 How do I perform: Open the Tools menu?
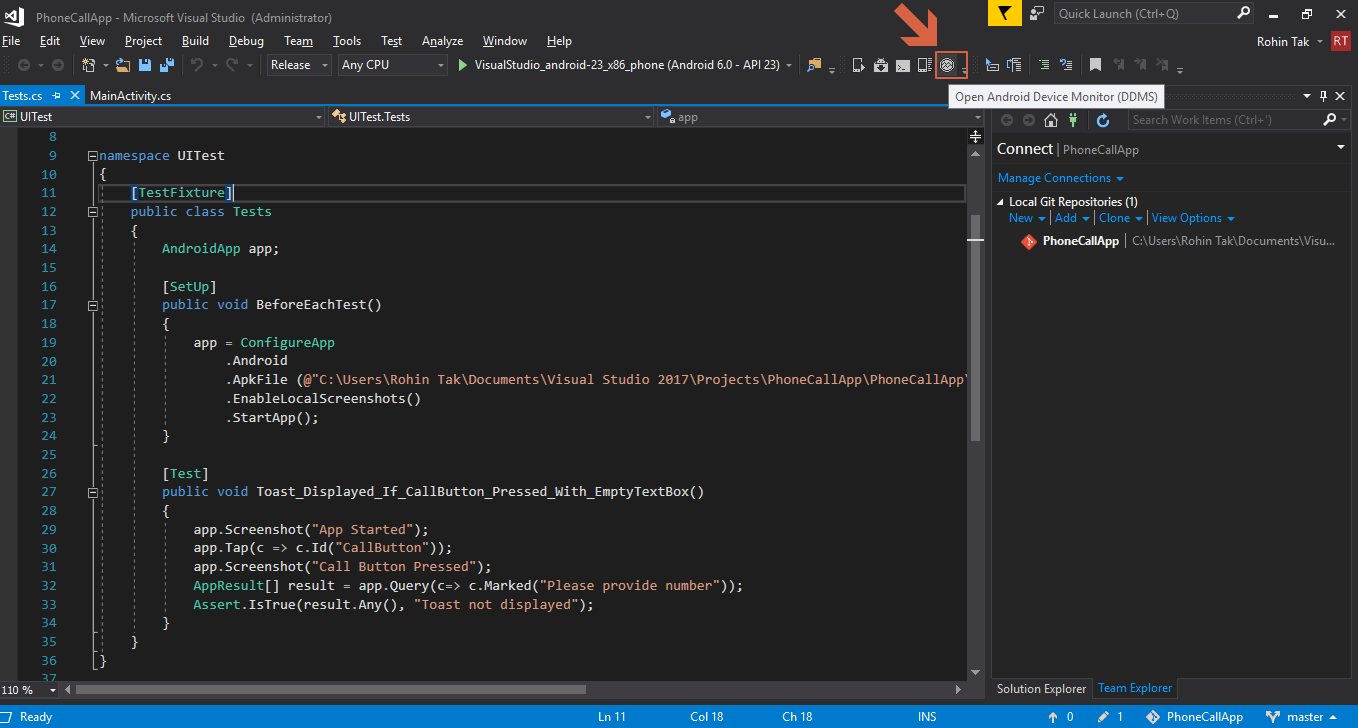pyautogui.click(x=347, y=41)
